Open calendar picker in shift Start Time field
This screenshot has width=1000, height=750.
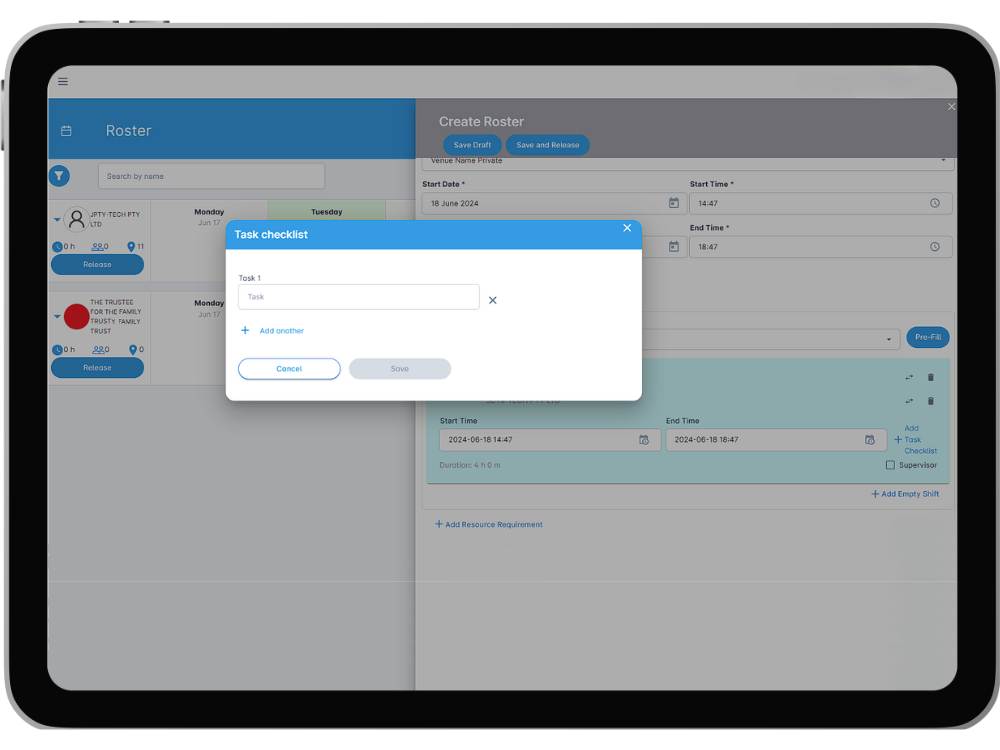[x=645, y=439]
